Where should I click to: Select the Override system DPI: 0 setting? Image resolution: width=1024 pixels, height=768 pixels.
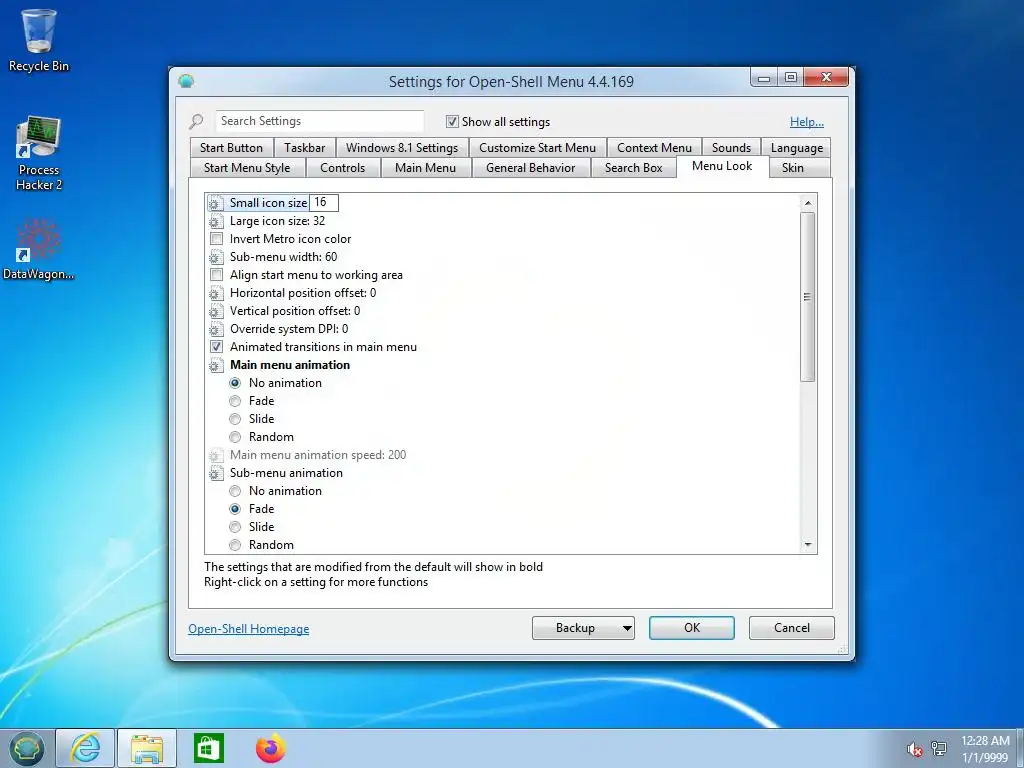tap(289, 329)
